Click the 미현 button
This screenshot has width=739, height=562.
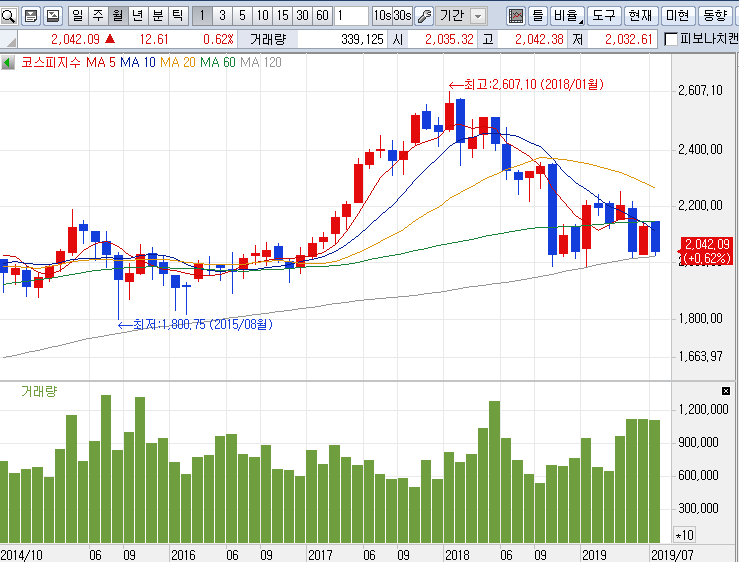(x=678, y=16)
